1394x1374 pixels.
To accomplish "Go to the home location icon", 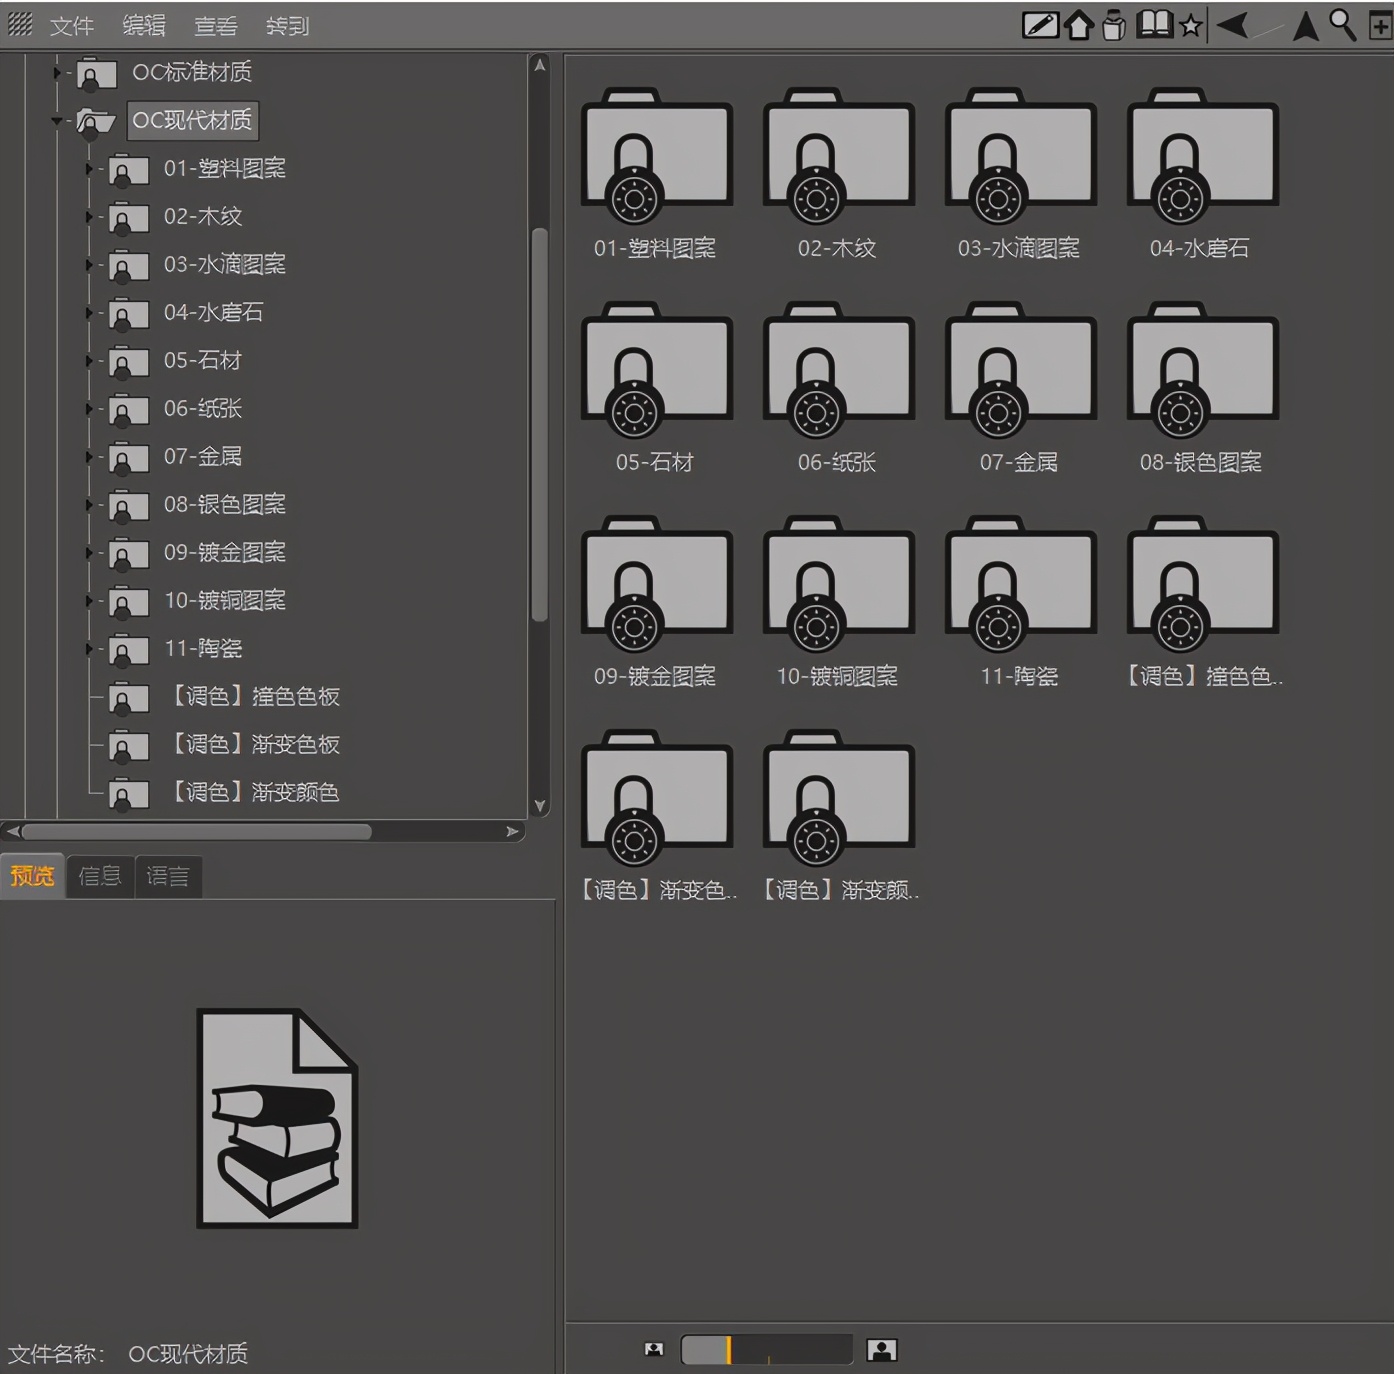I will (1078, 25).
